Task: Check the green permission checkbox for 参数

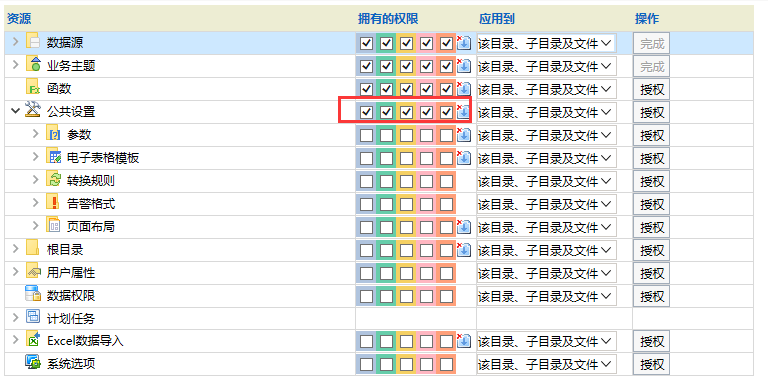Action: 386,135
